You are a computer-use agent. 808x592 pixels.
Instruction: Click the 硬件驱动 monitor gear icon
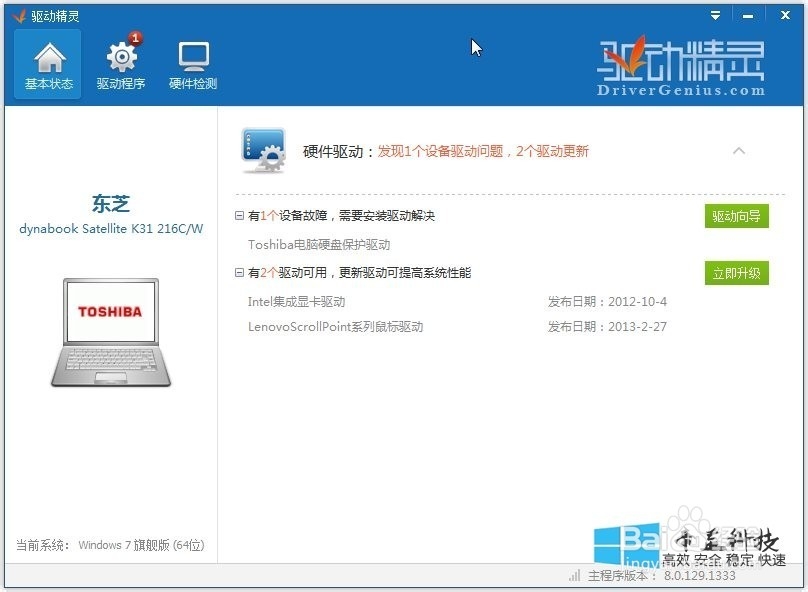pyautogui.click(x=263, y=150)
